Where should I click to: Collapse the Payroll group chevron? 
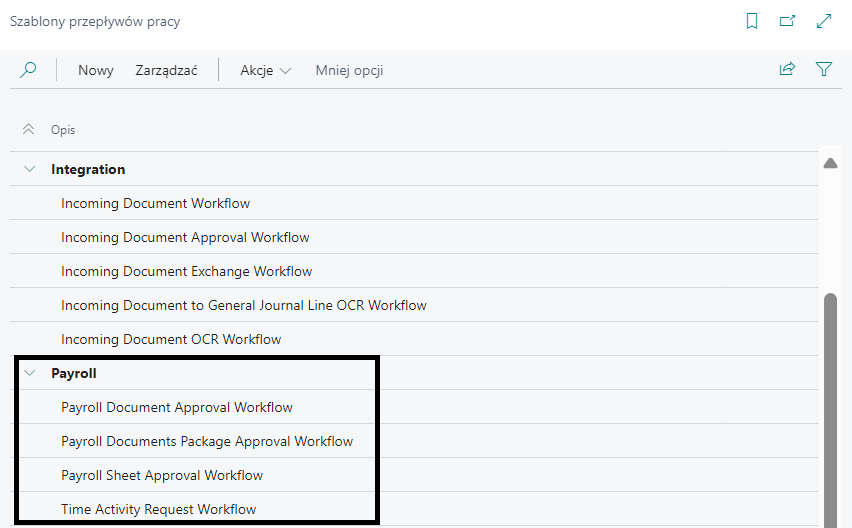point(30,373)
